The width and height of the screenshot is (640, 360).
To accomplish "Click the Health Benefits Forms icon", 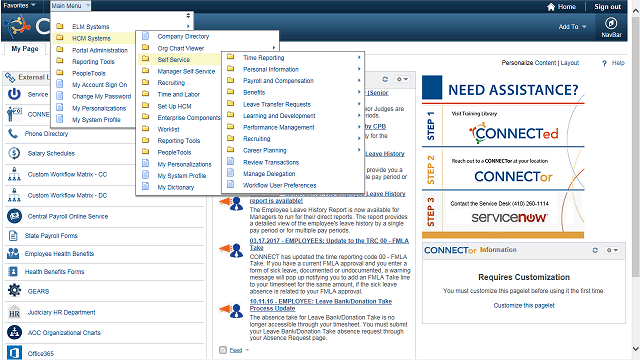I will tap(13, 271).
